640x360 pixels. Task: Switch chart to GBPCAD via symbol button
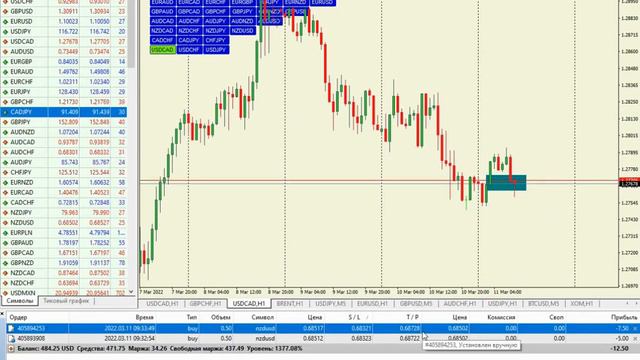(189, 11)
